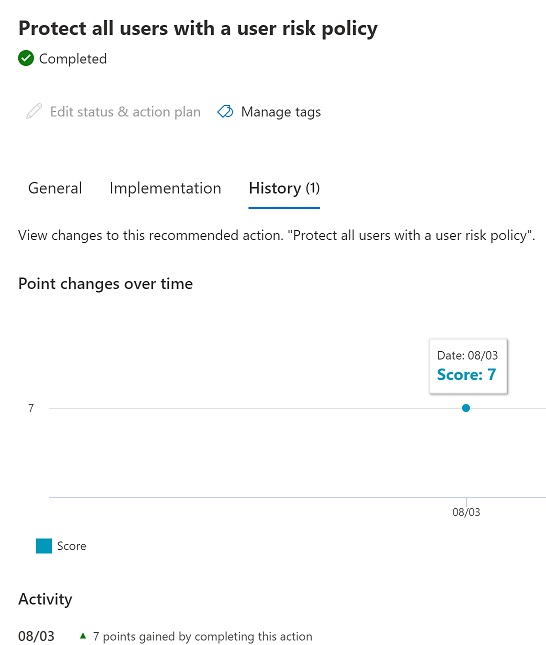Click the 08/03 data point on chart
The height and width of the screenshot is (645, 546).
point(466,408)
